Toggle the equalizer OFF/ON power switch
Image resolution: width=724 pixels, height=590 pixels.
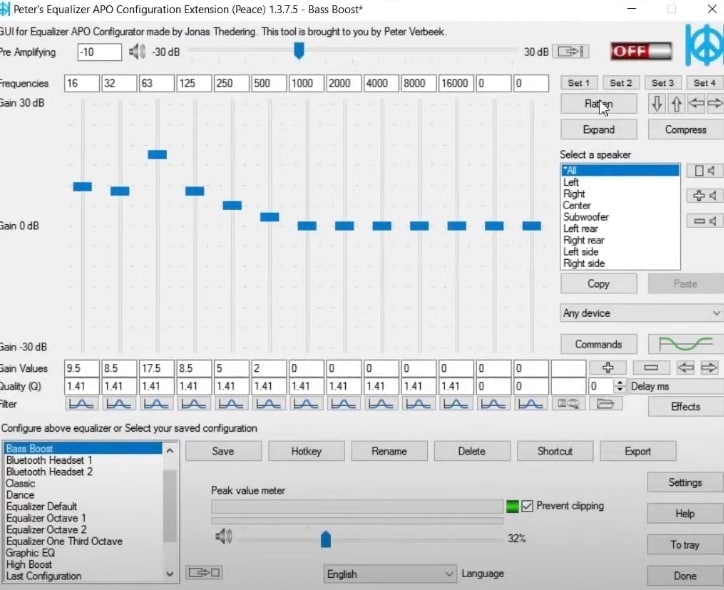pyautogui.click(x=641, y=51)
